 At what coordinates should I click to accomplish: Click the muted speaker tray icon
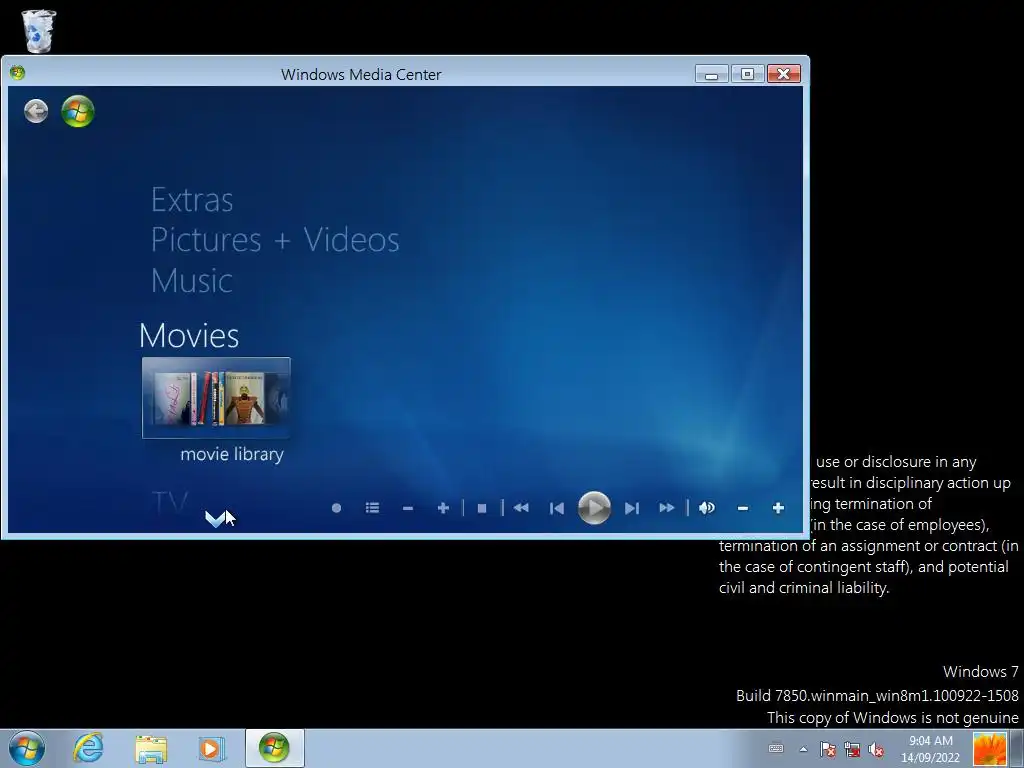point(876,749)
